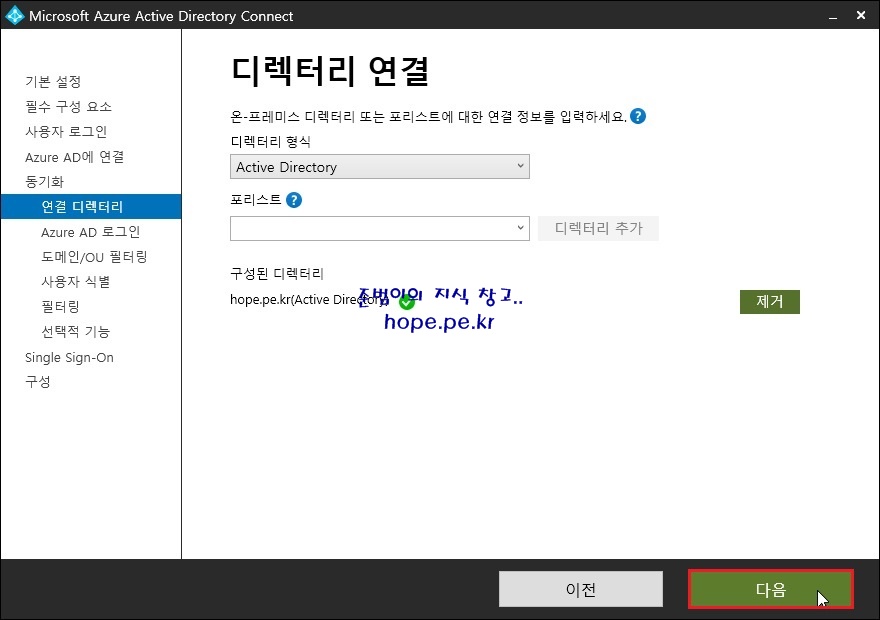Select 필터링 step in sidebar

tap(60, 307)
